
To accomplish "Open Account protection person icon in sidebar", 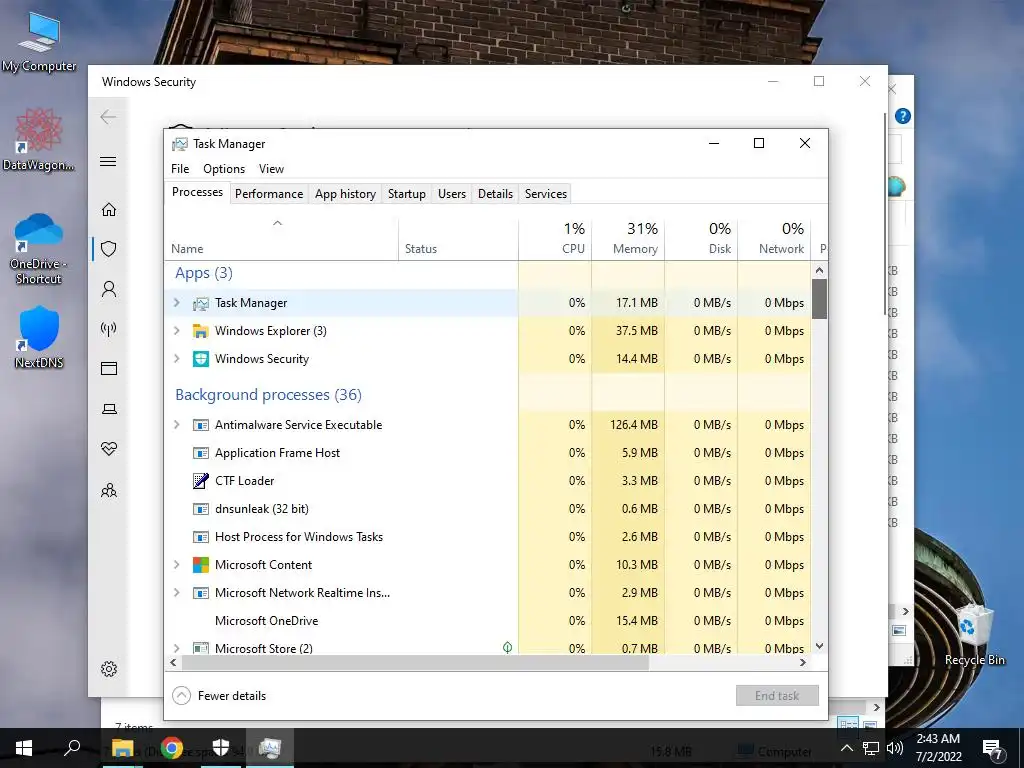I will tap(109, 289).
